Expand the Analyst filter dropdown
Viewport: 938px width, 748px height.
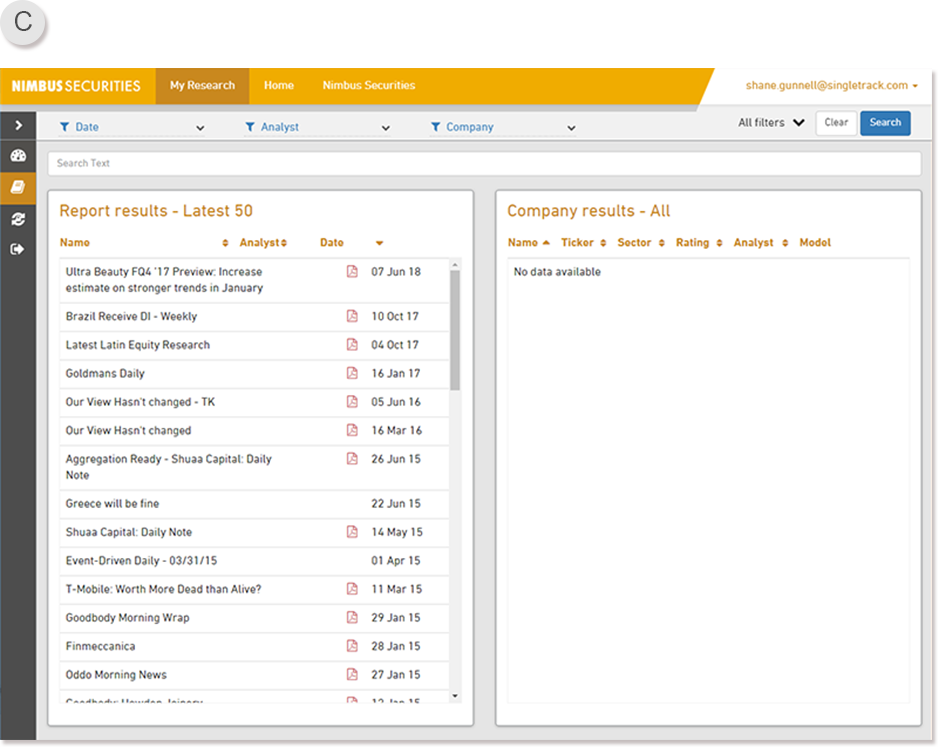[316, 127]
